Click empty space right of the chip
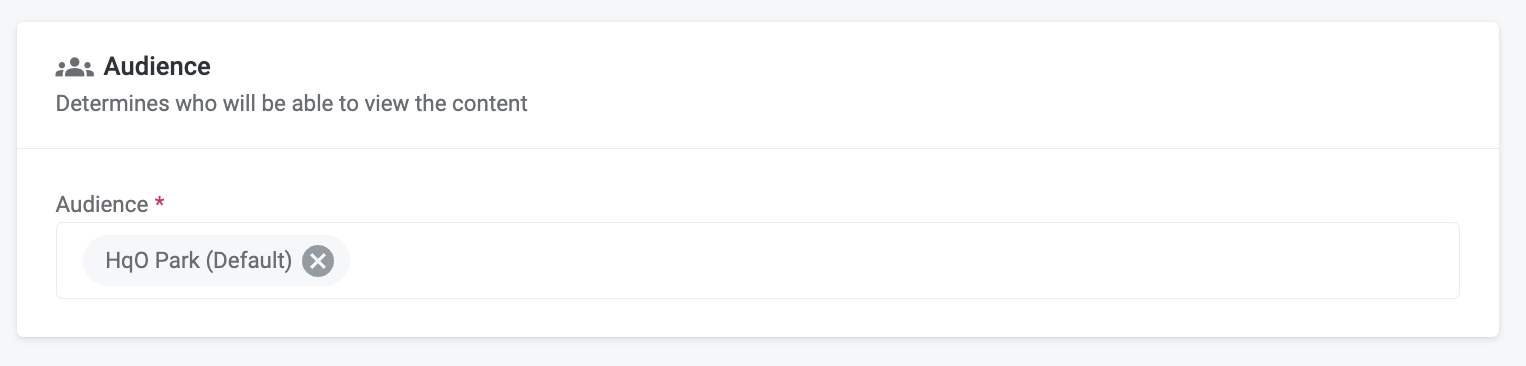The image size is (1526, 366). [900, 260]
